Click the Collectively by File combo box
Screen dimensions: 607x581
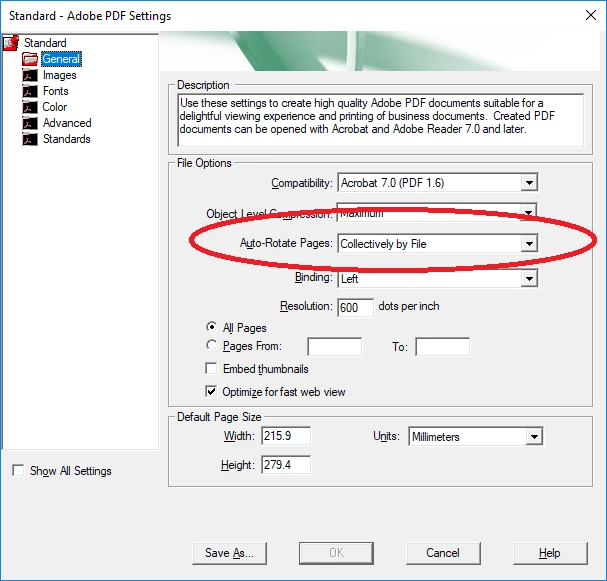point(437,244)
